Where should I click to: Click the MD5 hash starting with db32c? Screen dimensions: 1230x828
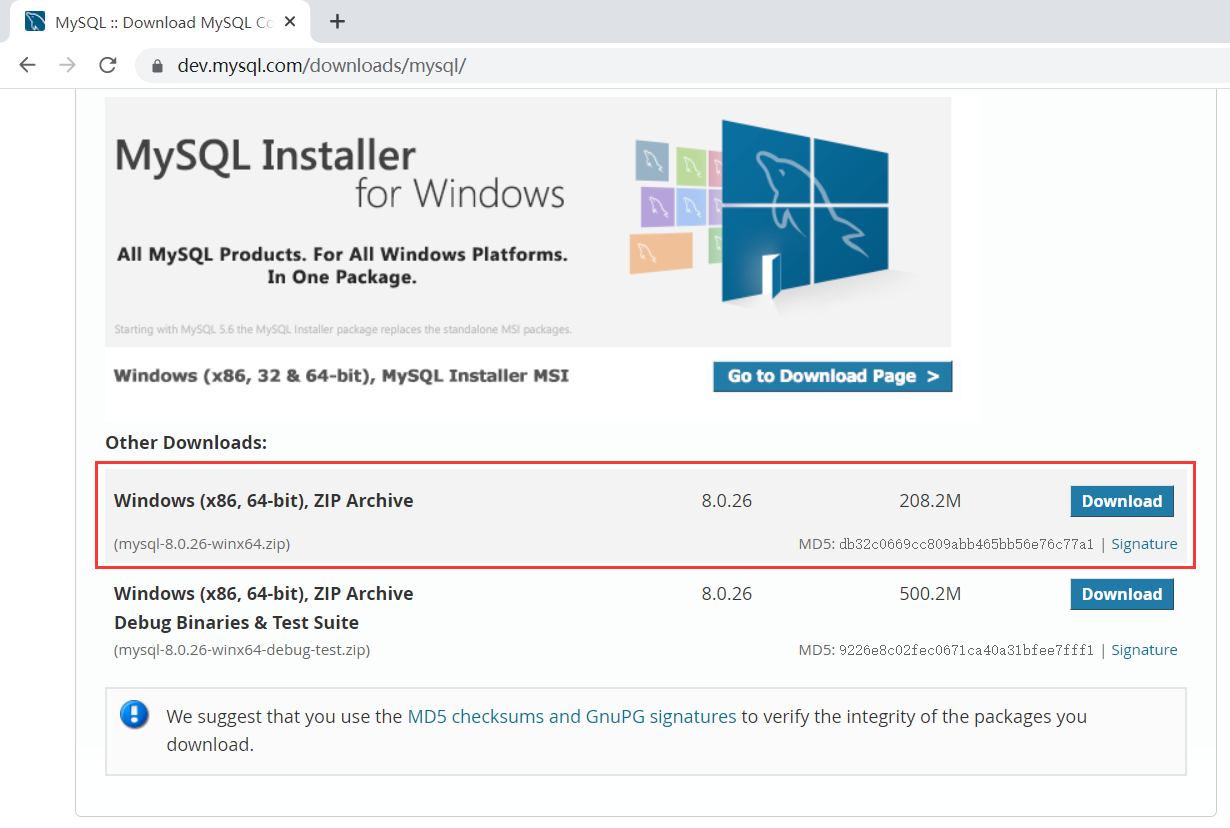pos(966,544)
